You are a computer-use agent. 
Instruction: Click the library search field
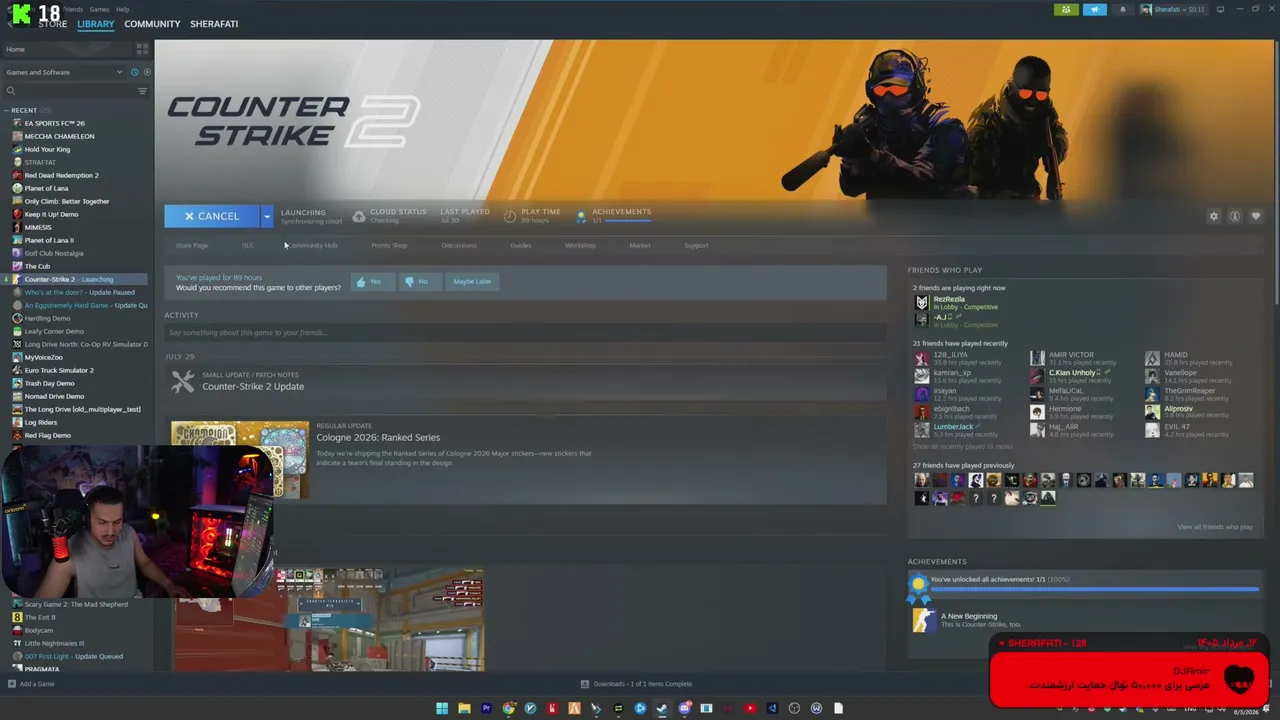pos(75,91)
